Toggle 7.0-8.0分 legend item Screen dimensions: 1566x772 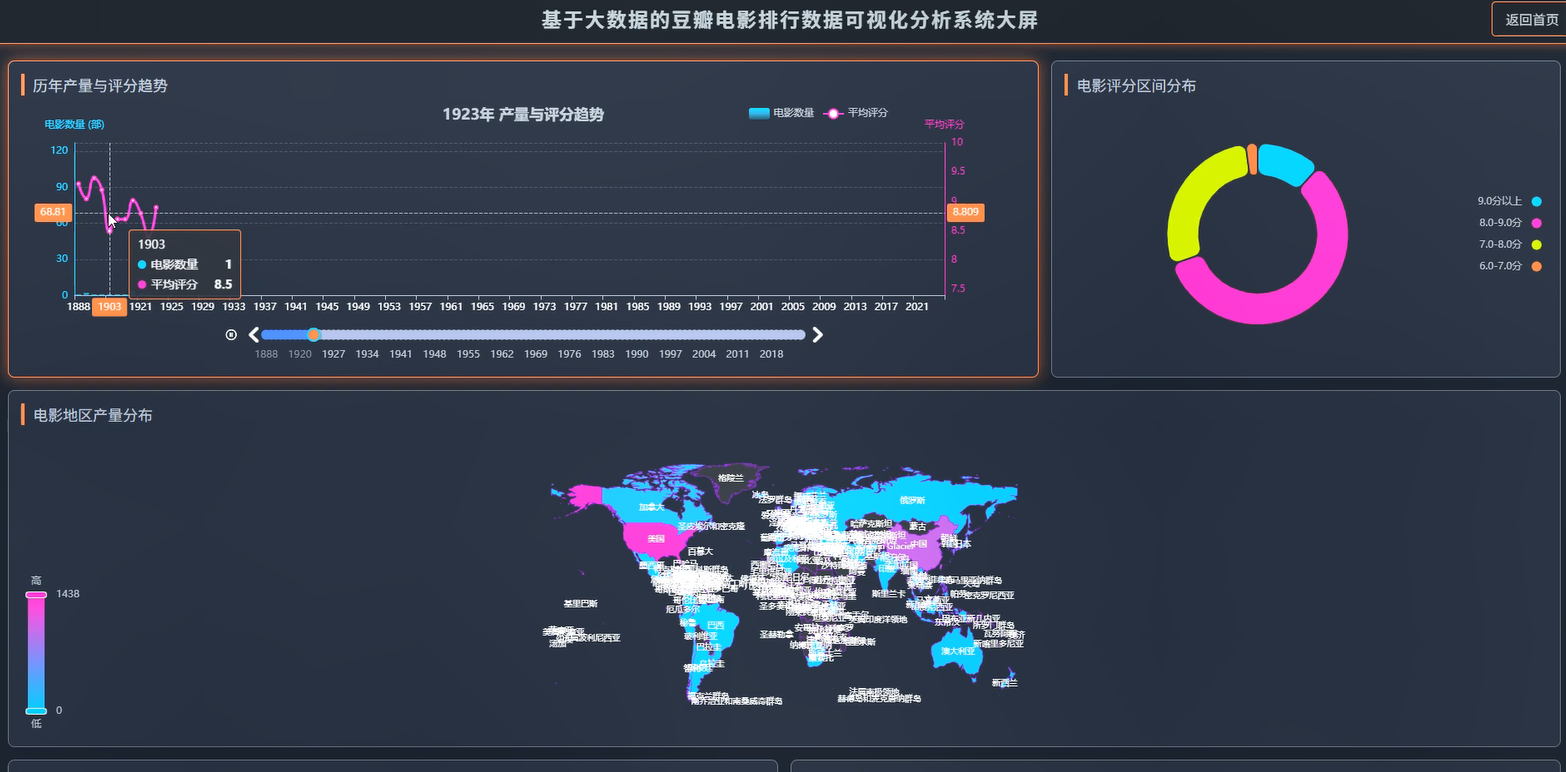pyautogui.click(x=1509, y=245)
